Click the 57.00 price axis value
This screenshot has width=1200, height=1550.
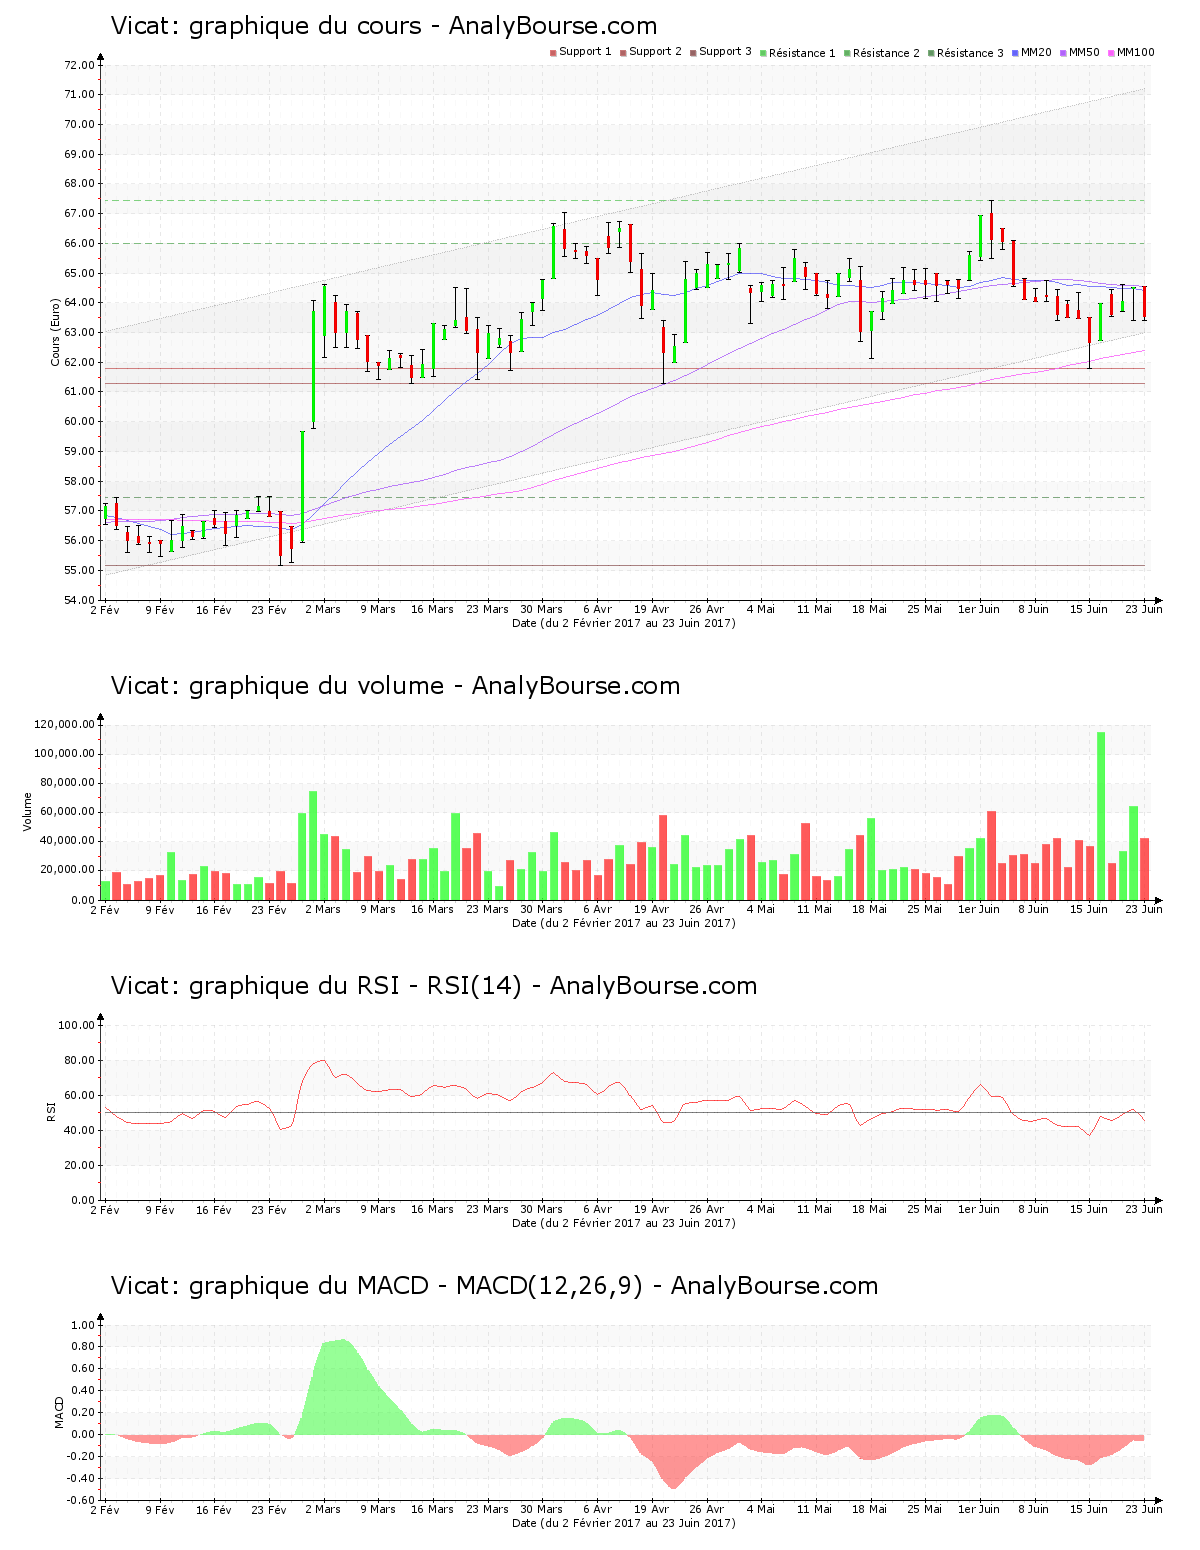click(x=79, y=511)
